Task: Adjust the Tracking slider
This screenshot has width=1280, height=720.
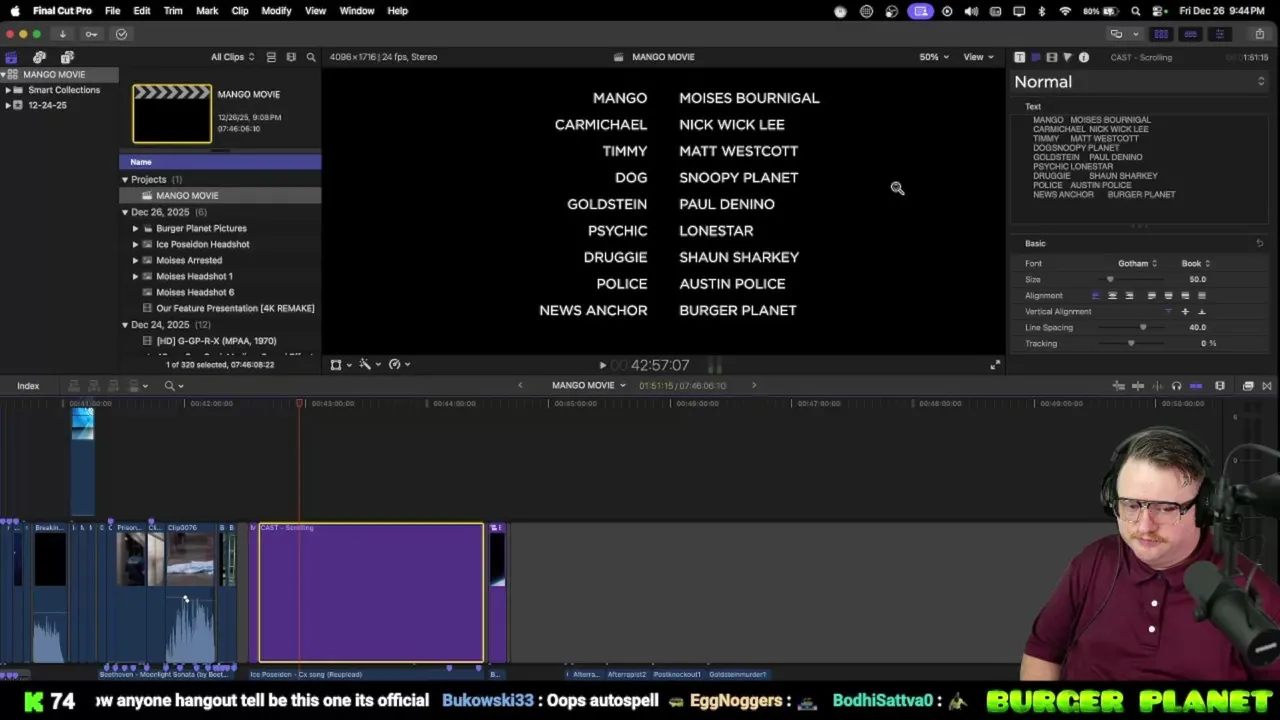Action: 1131,344
